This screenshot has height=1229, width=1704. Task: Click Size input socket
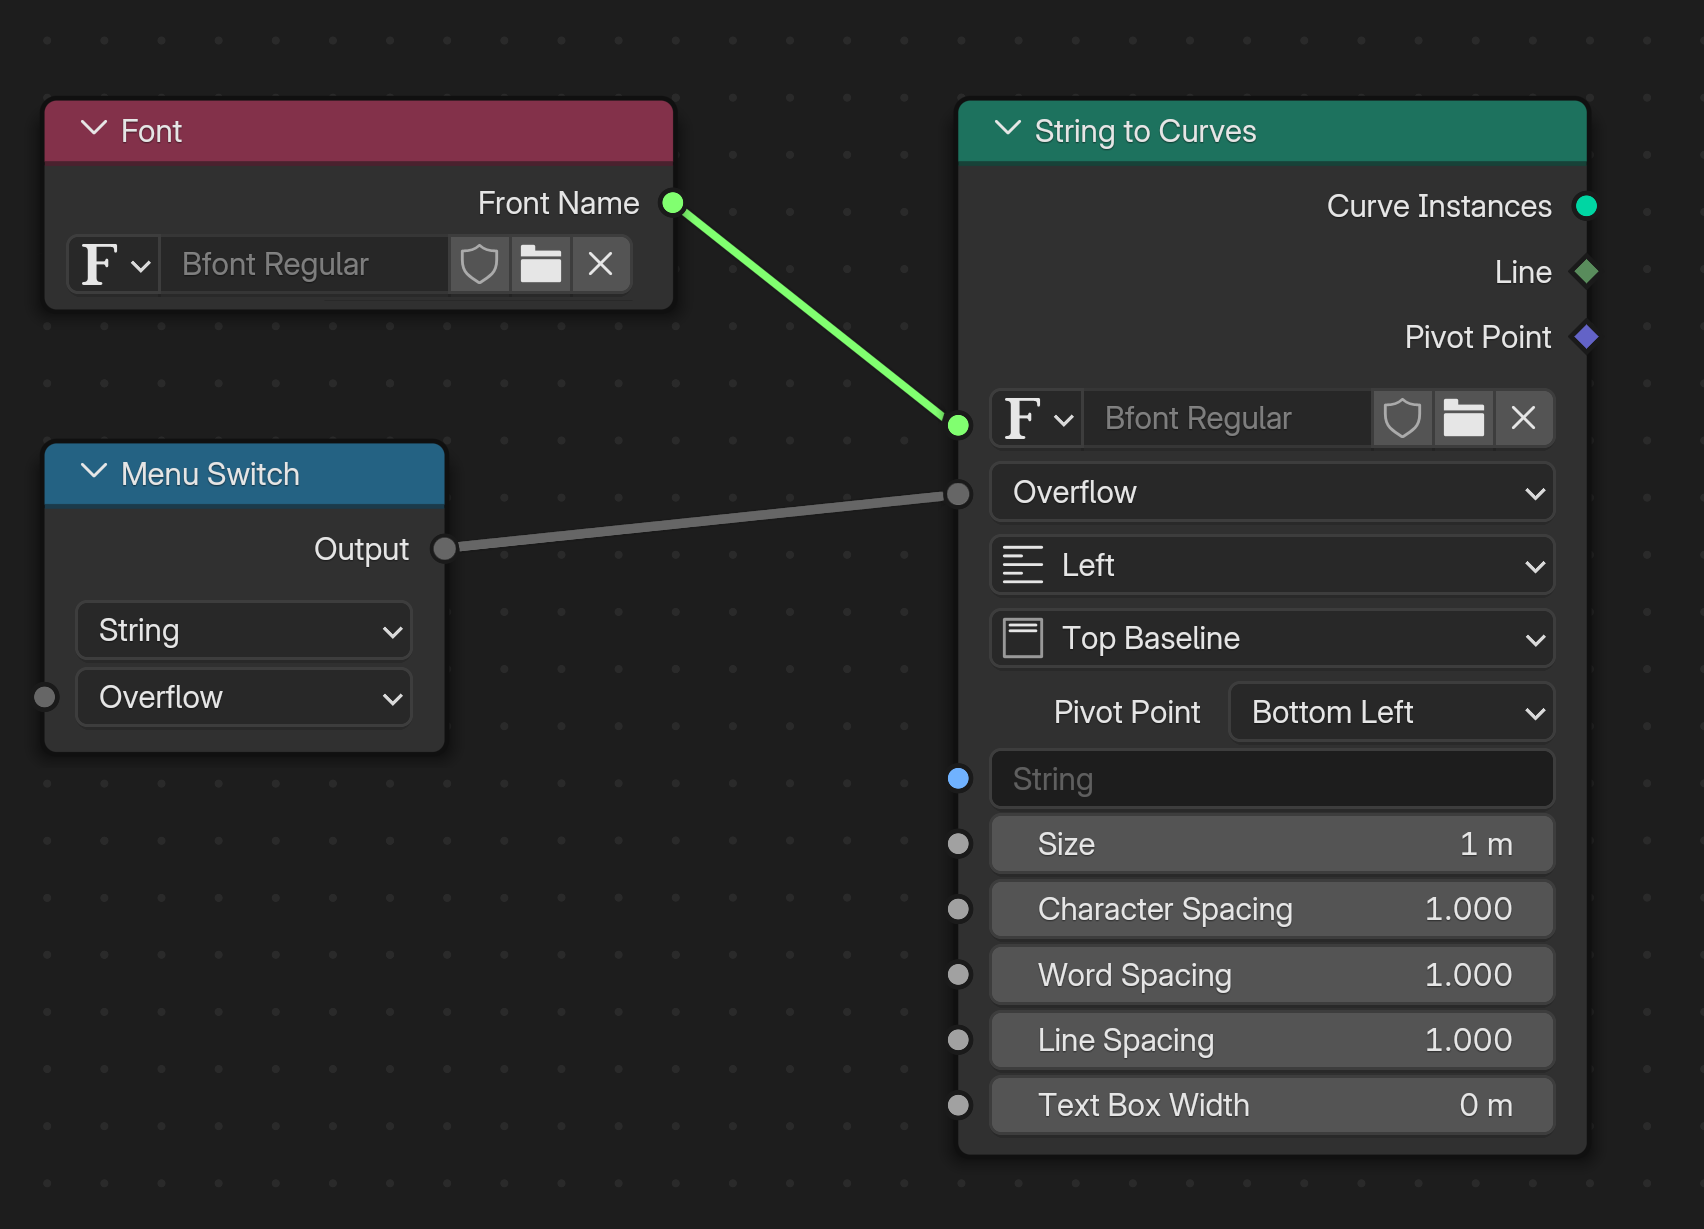pos(958,844)
